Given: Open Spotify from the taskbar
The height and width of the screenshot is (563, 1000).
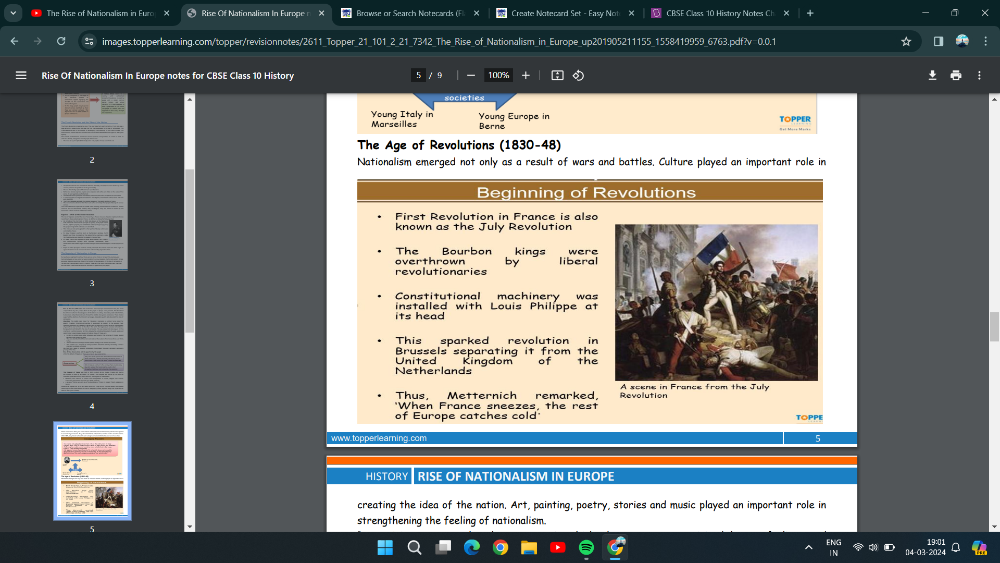Looking at the screenshot, I should coord(586,547).
